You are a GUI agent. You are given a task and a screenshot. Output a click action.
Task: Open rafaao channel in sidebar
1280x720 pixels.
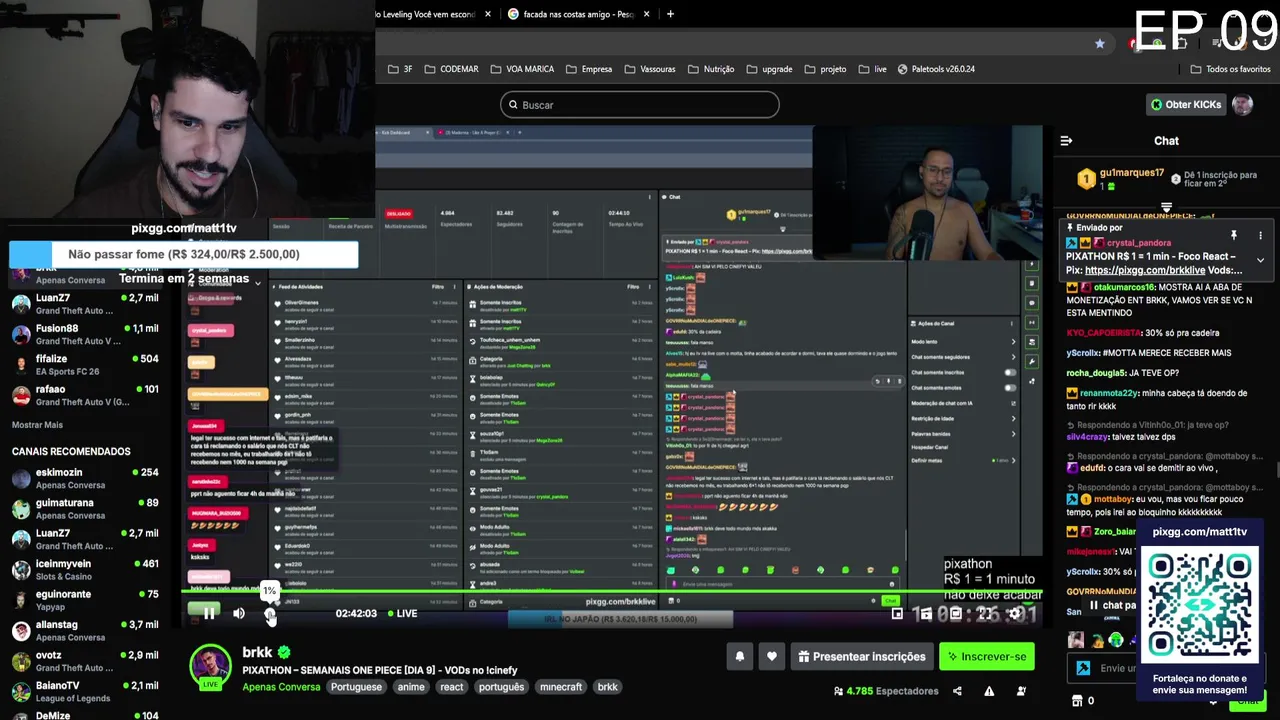coord(85,395)
